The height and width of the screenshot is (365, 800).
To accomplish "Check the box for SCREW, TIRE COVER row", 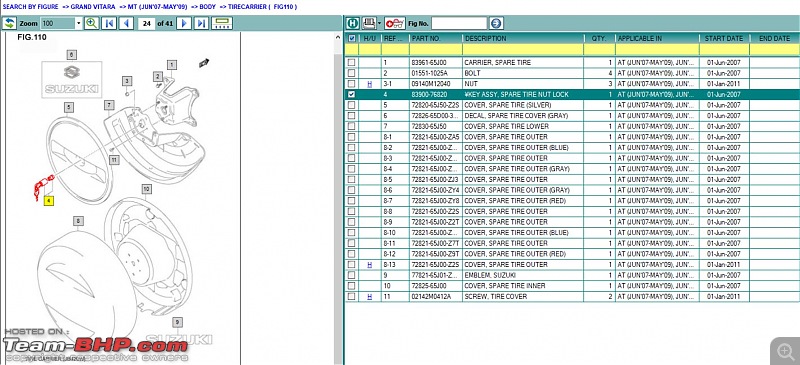I will [x=352, y=297].
